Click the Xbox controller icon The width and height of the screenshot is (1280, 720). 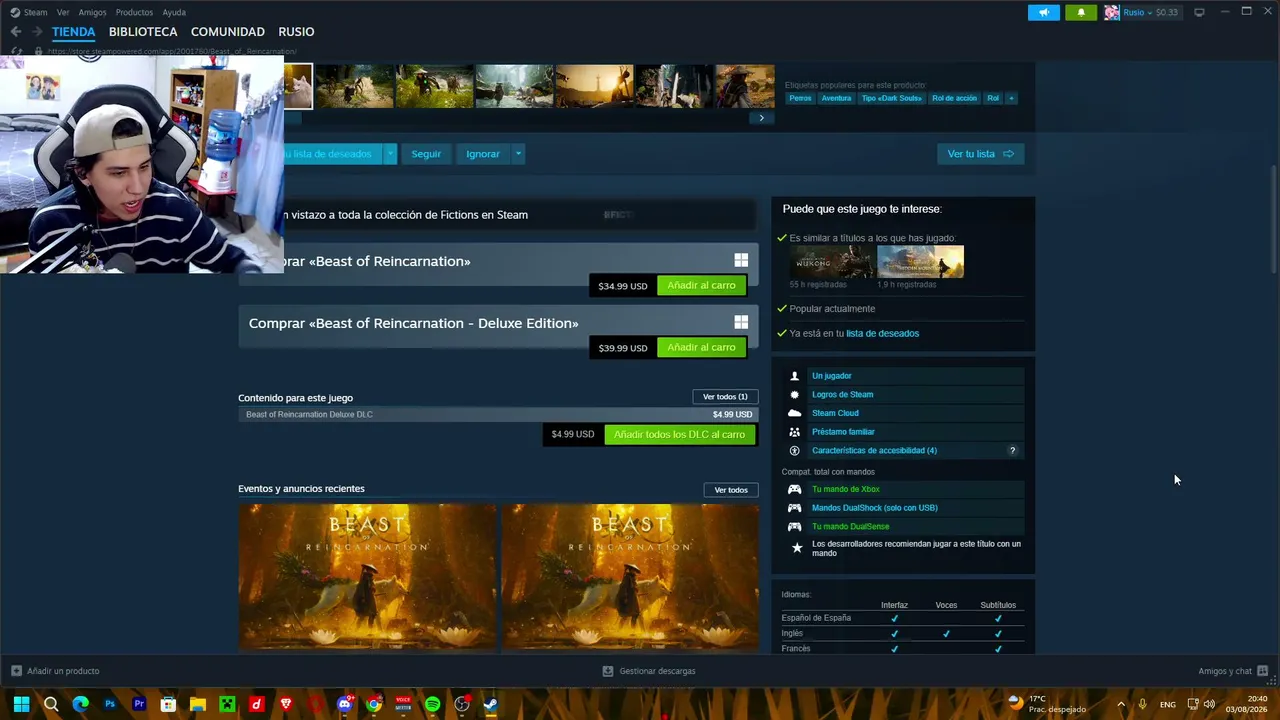[x=795, y=489]
